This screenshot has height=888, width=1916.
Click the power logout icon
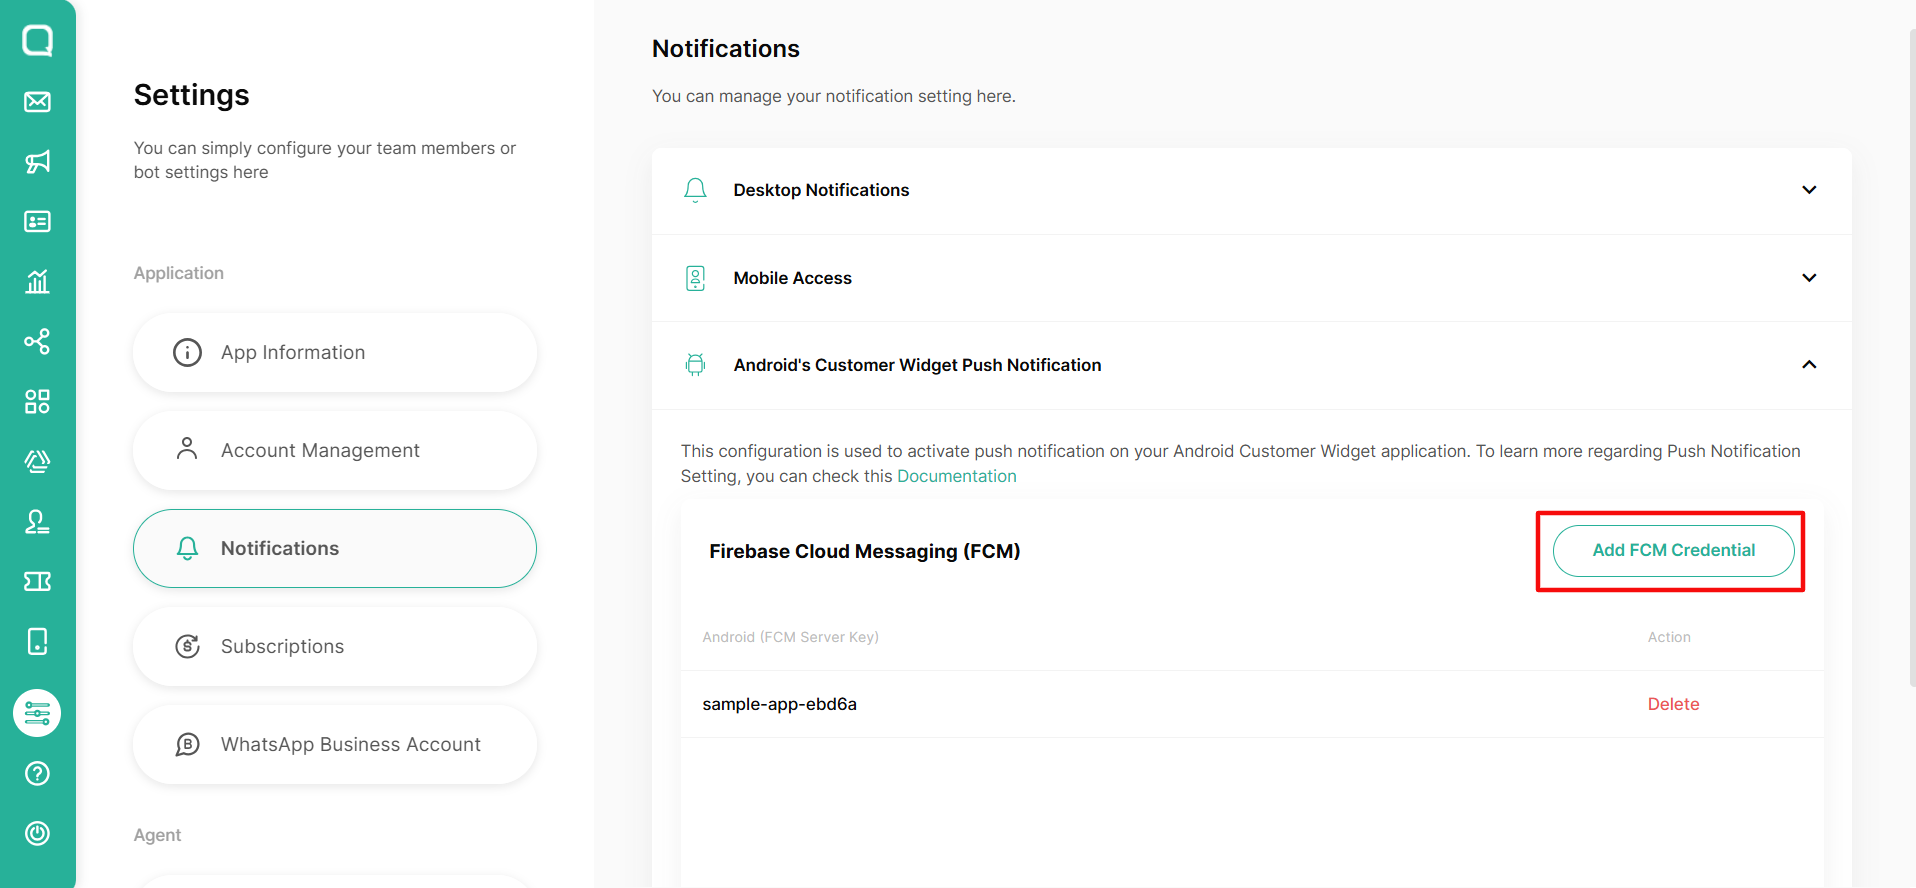[x=38, y=834]
